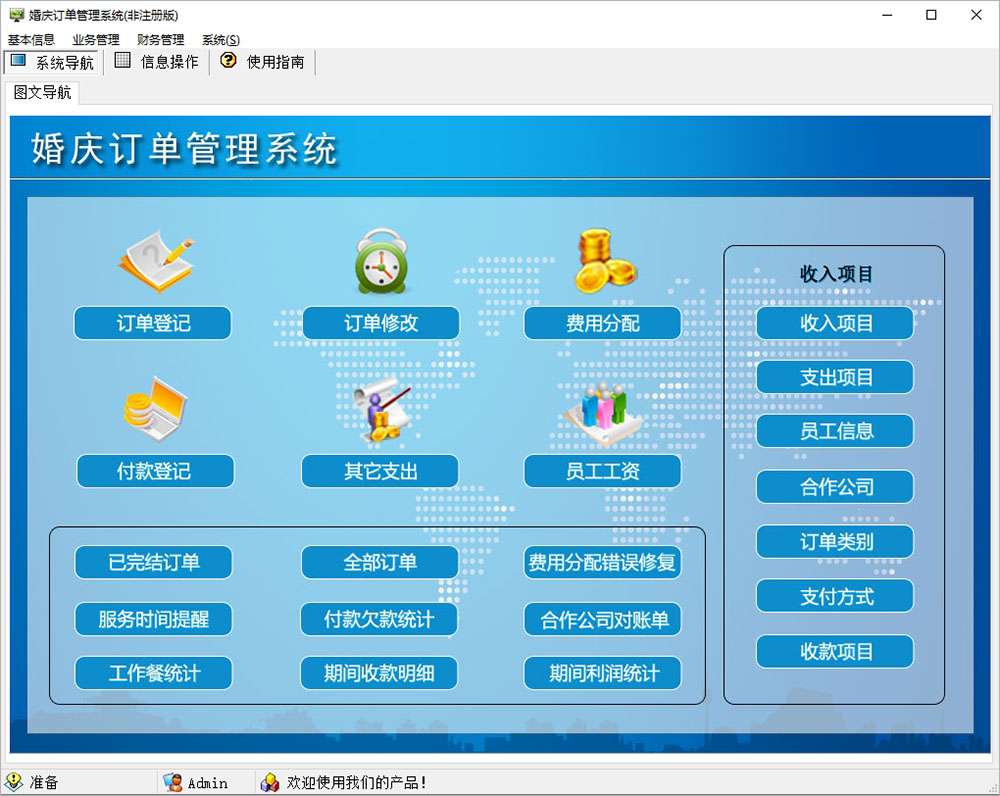Open the 费用分配 button
Screen dimensions: 1000x796
(x=603, y=323)
